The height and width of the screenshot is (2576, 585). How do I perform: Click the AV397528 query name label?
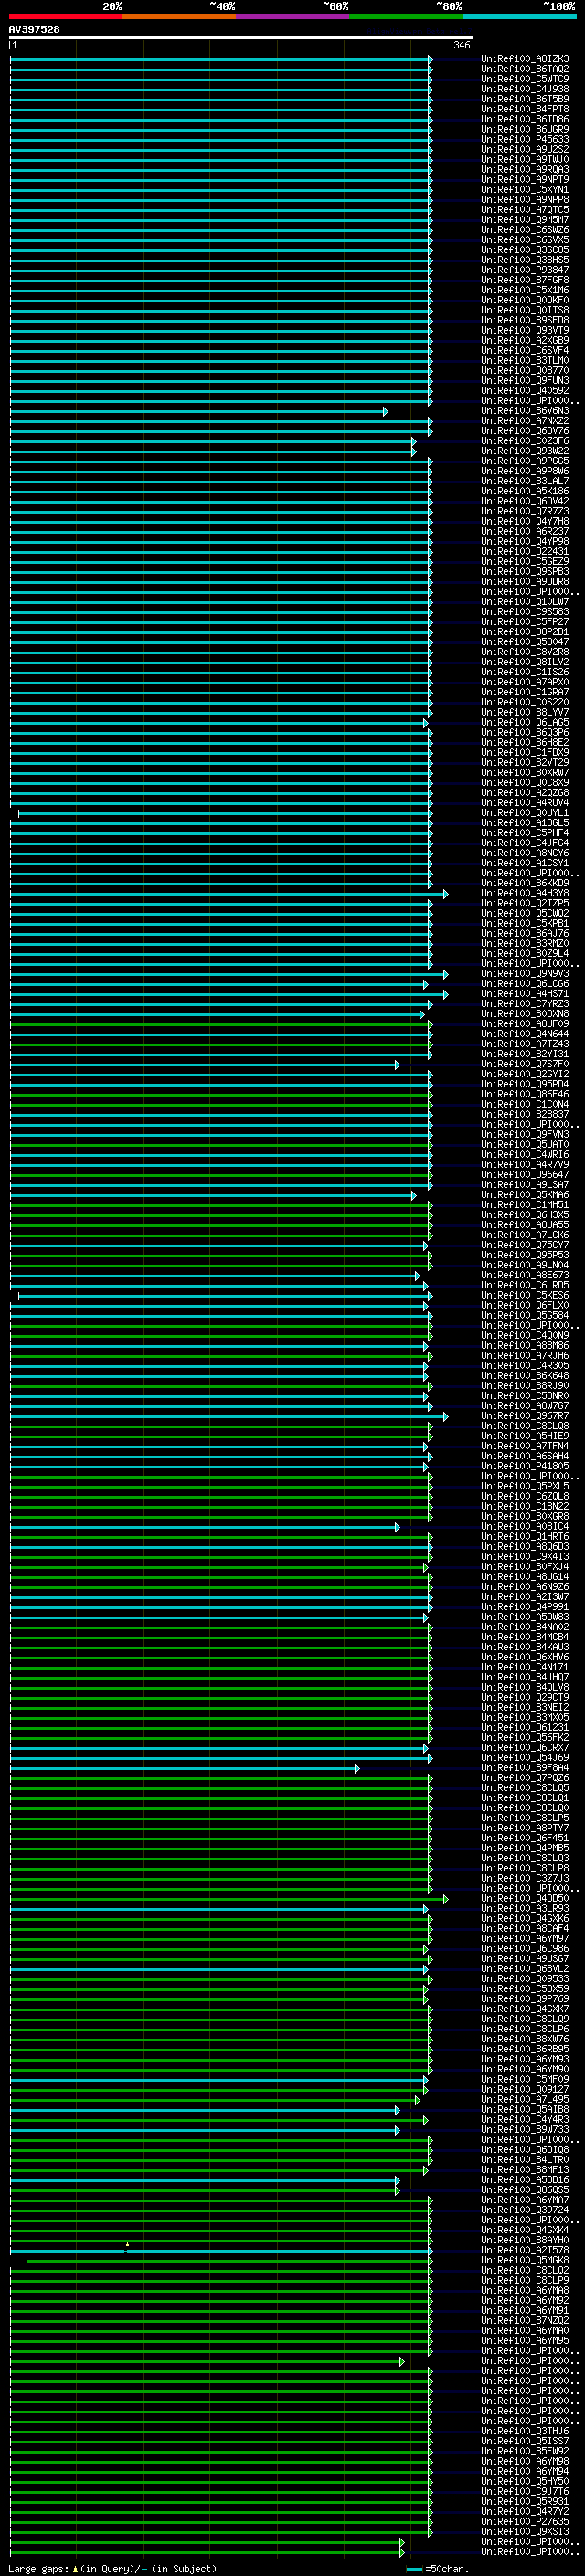(34, 29)
